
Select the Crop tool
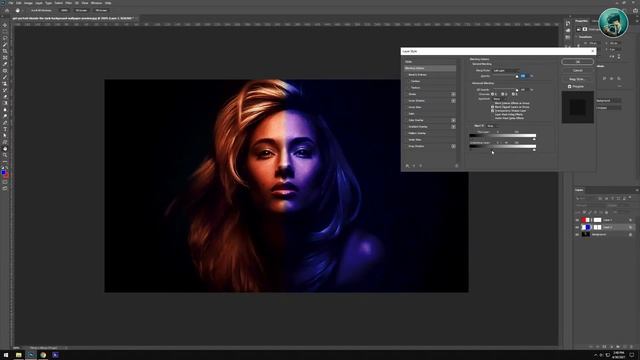coord(5,51)
